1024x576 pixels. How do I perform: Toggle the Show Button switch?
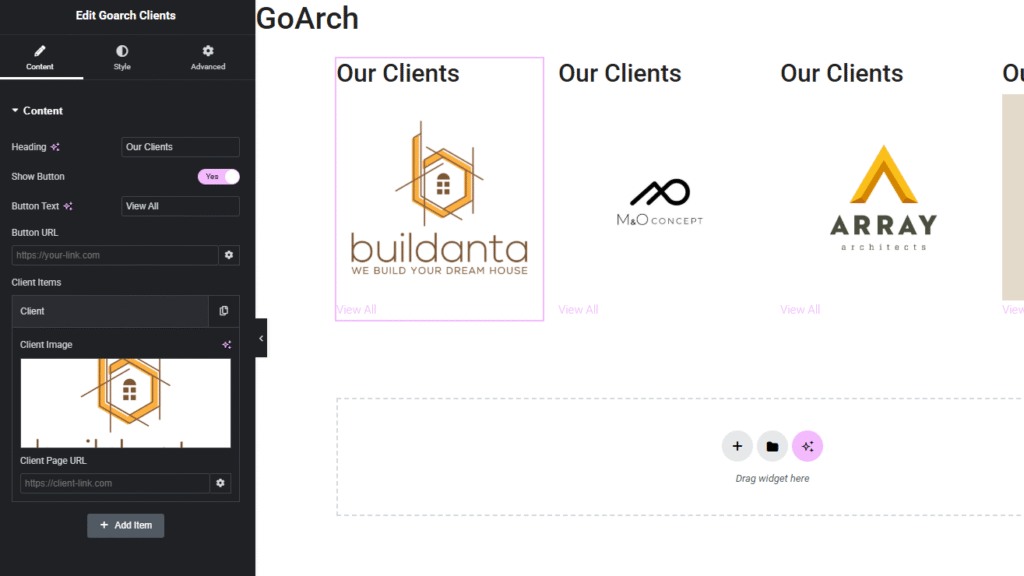pyautogui.click(x=219, y=176)
